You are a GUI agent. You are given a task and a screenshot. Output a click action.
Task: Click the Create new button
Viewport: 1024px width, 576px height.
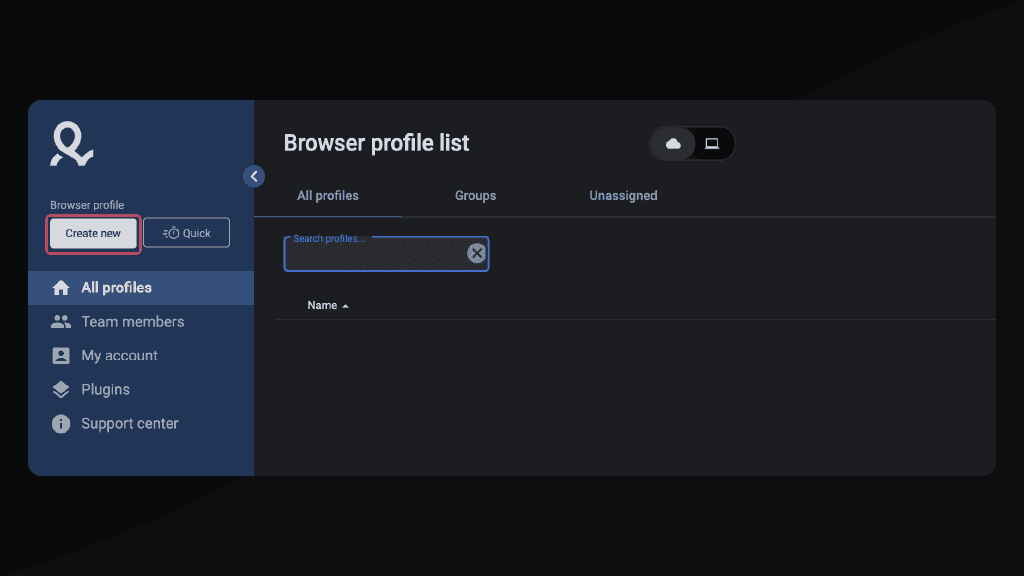pos(92,233)
